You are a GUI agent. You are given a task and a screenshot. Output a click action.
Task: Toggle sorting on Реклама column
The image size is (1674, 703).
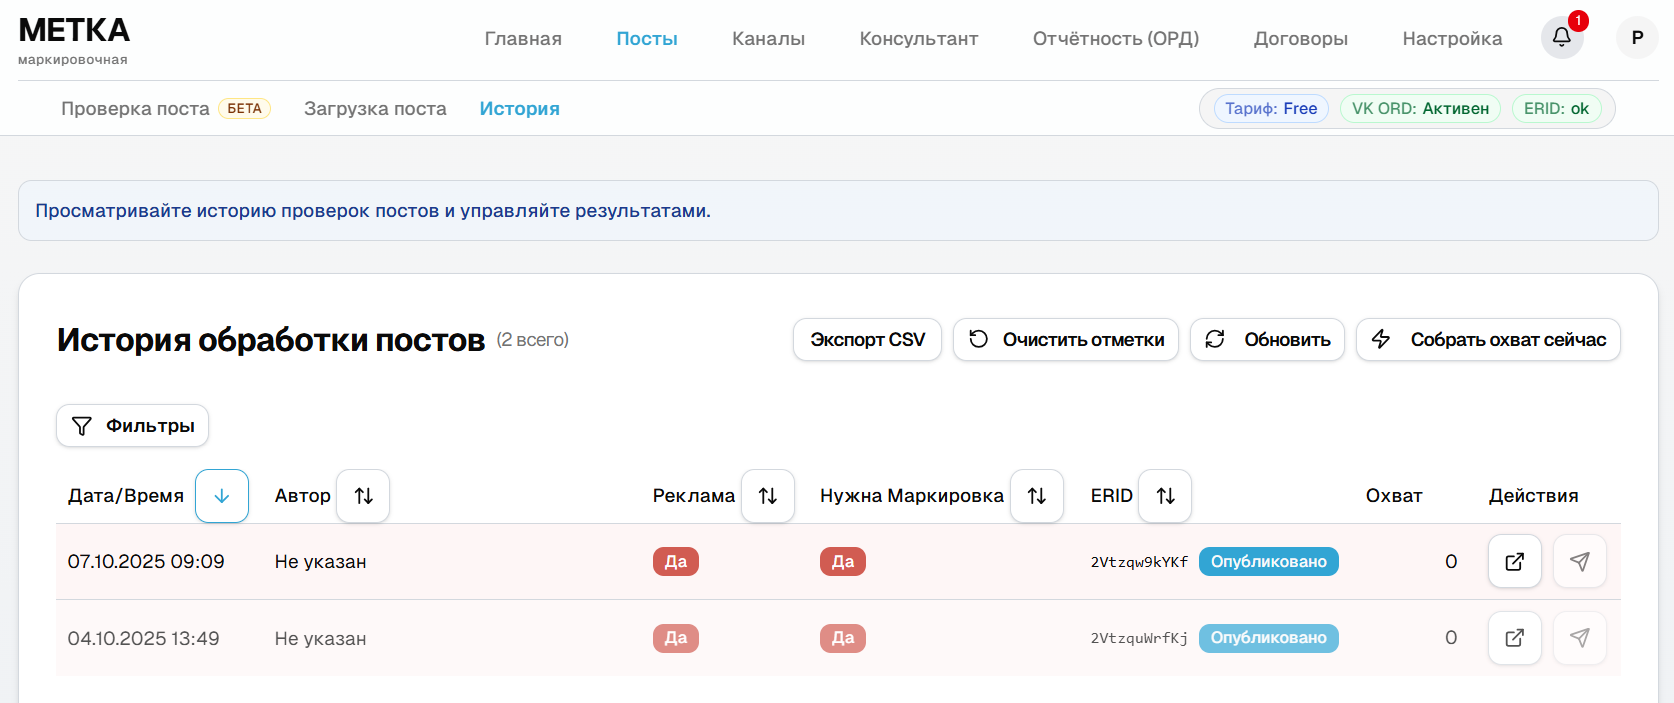pos(767,496)
